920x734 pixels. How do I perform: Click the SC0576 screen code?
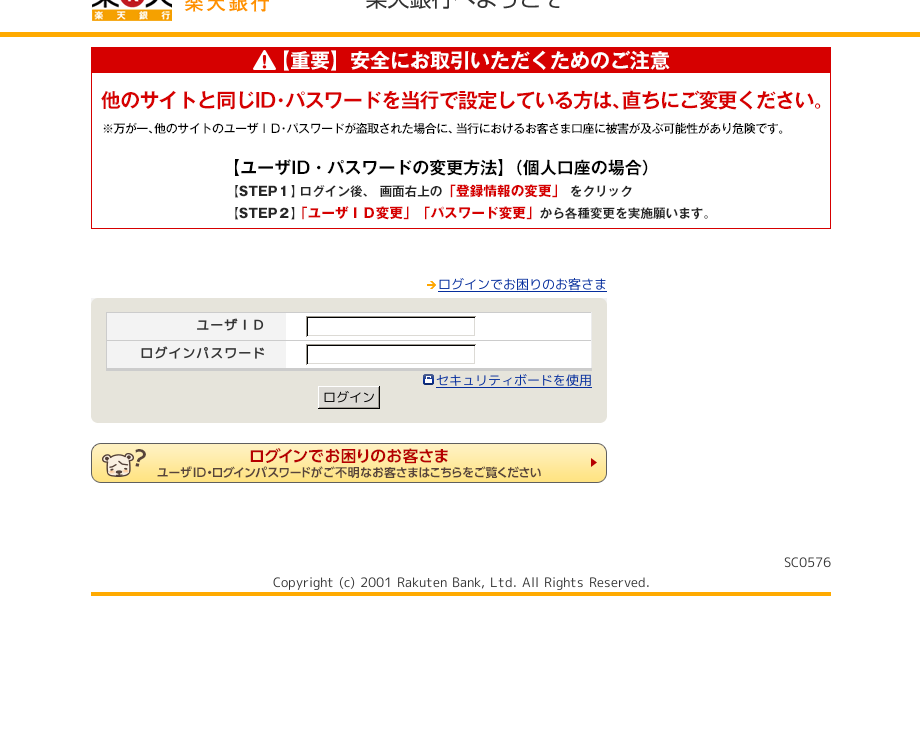tap(807, 562)
